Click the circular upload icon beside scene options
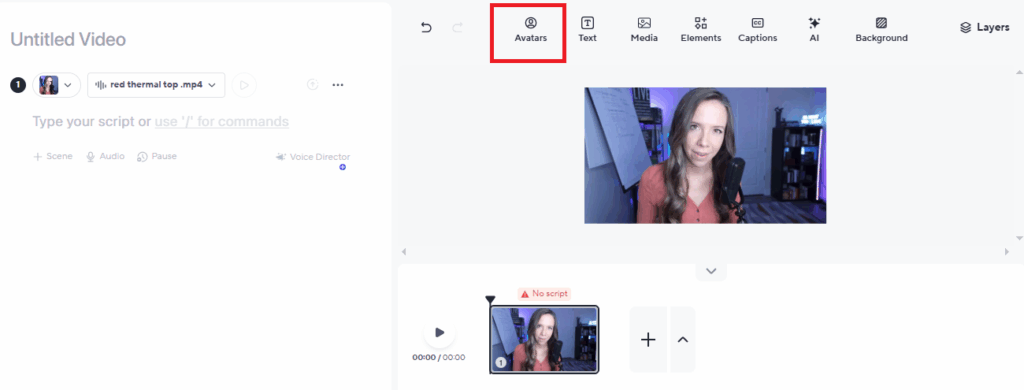1024x390 pixels. click(313, 84)
